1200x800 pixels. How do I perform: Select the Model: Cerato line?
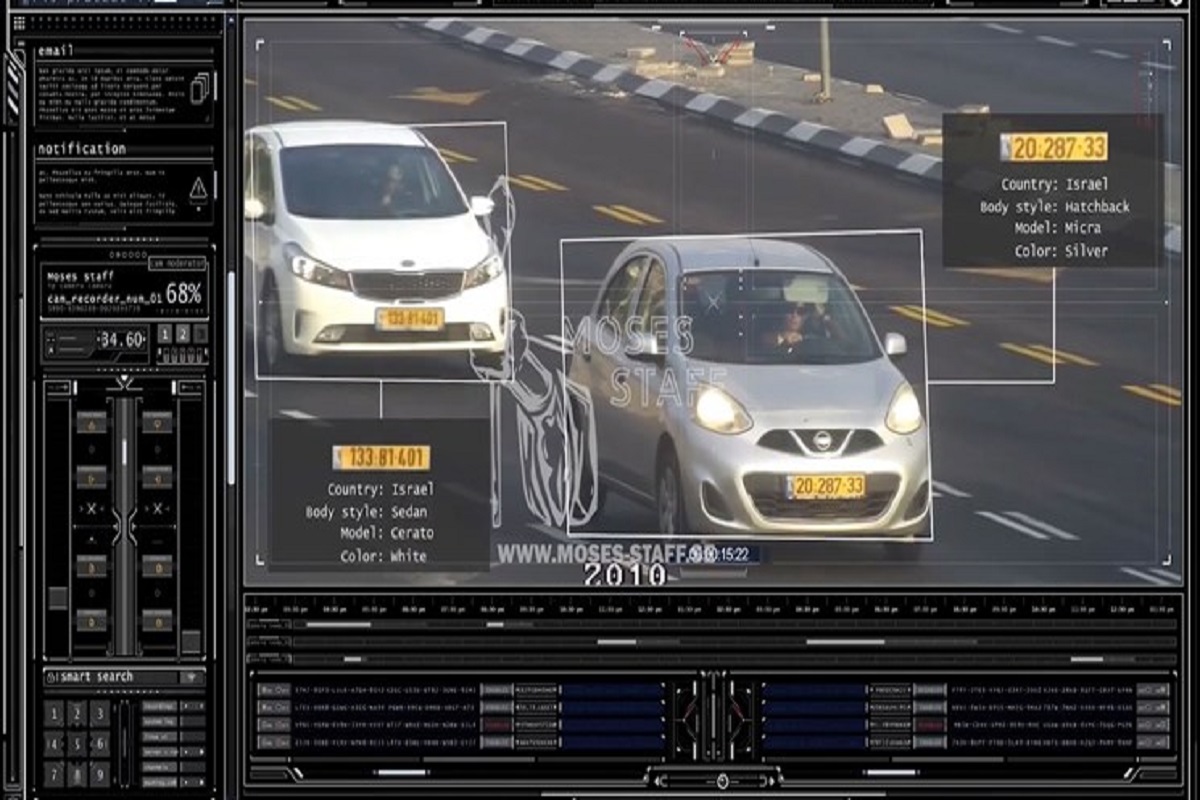(x=386, y=533)
